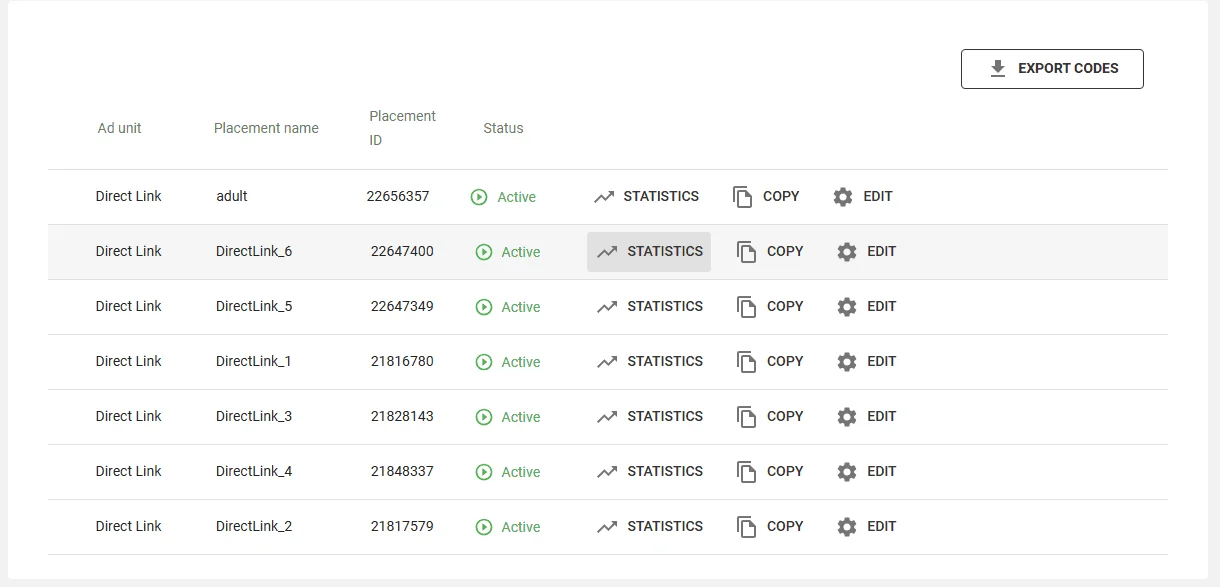Open statistics chart icon for DirectLink_1
Screen dimensions: 1220x587
[607, 362]
